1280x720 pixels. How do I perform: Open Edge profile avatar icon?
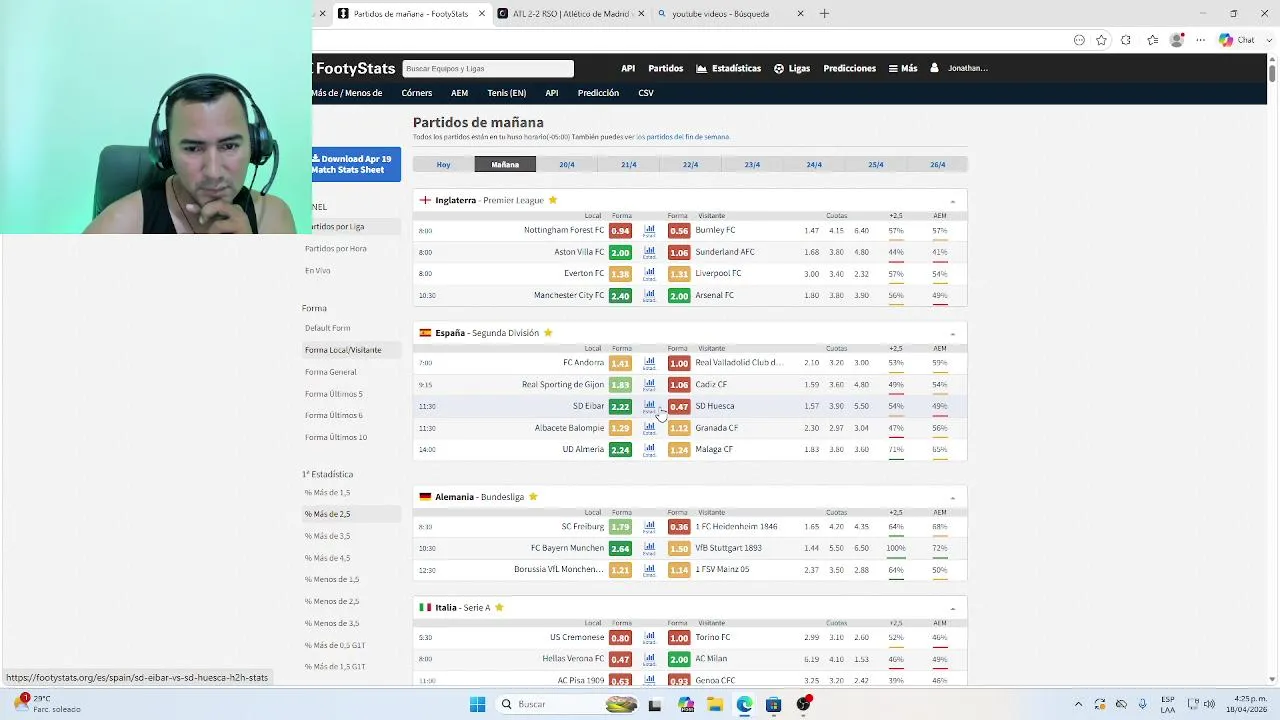click(x=1177, y=40)
